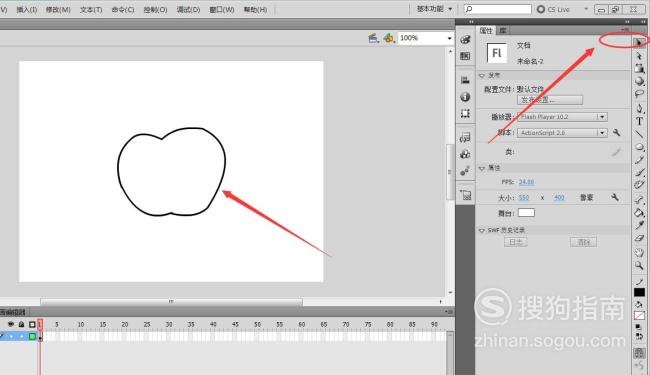The image size is (650, 375).
Task: Open the Color panel icon
Action: pyautogui.click(x=465, y=40)
